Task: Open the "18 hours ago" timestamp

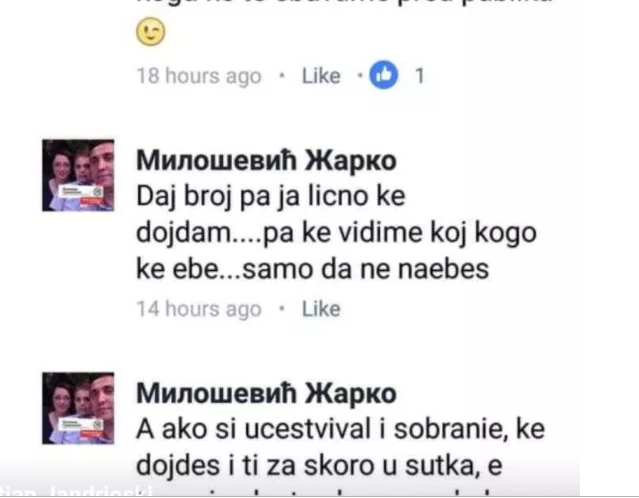Action: coord(199,76)
